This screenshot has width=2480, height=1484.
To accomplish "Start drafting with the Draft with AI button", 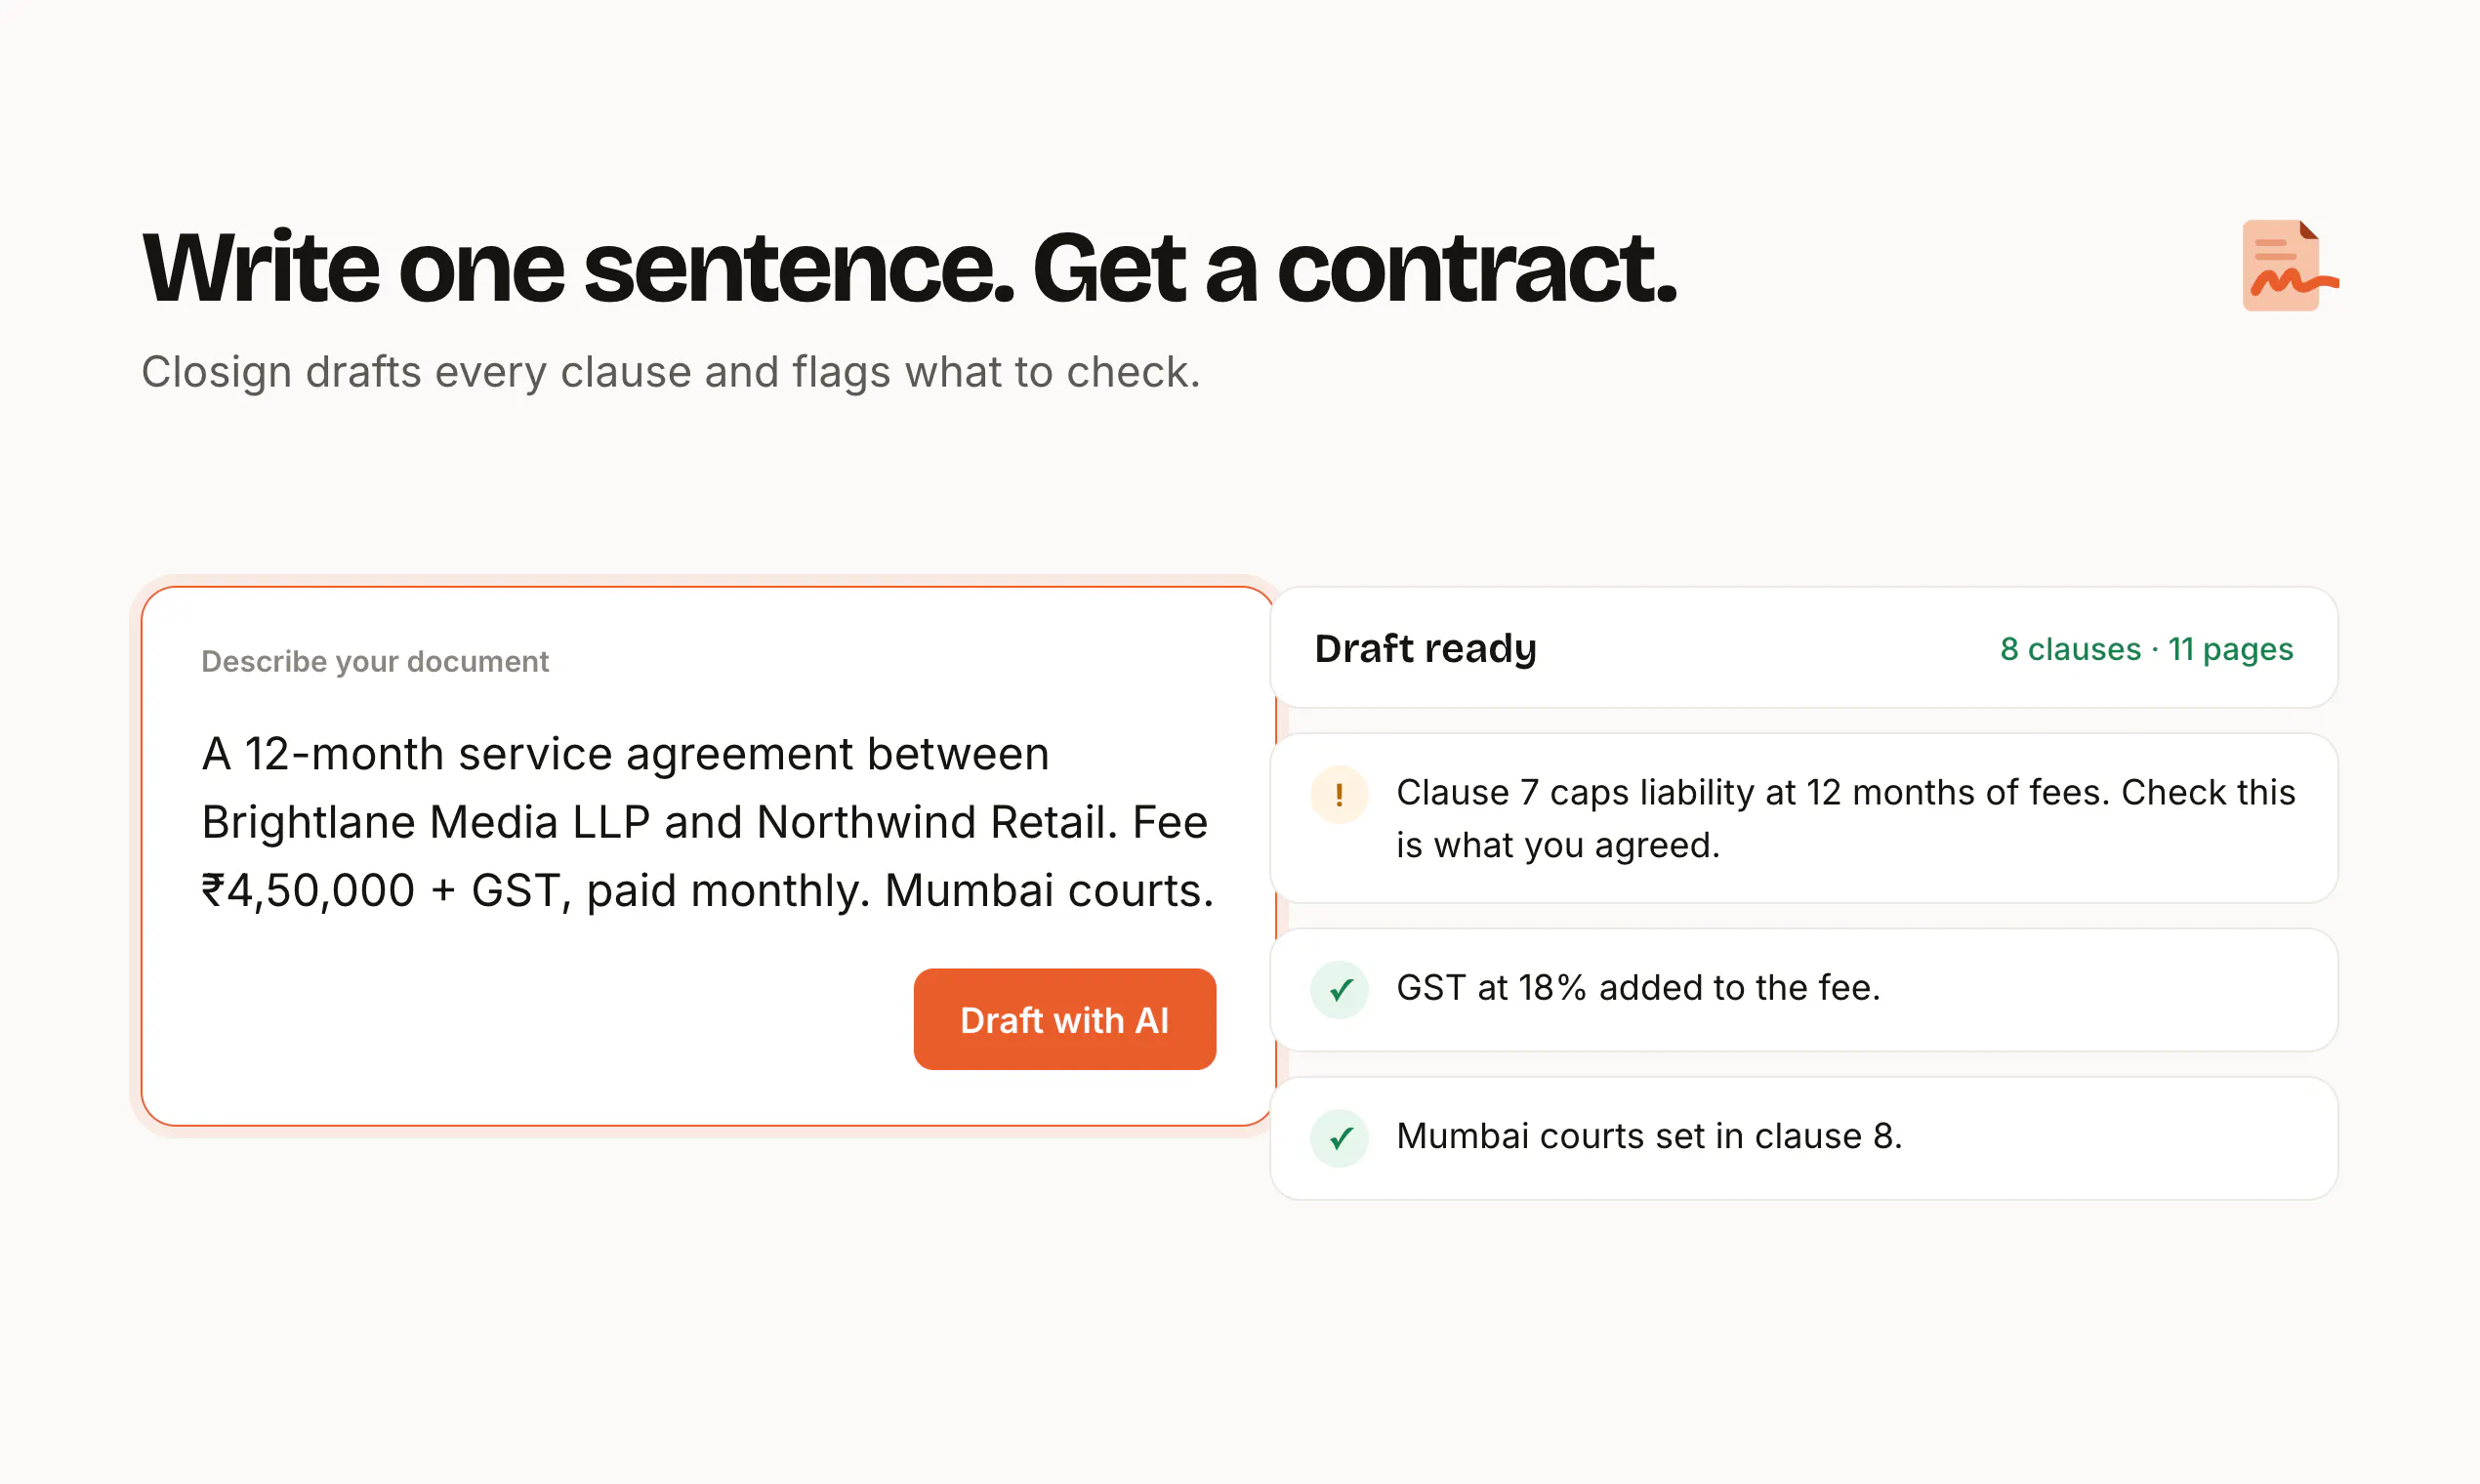I will [x=1065, y=1019].
